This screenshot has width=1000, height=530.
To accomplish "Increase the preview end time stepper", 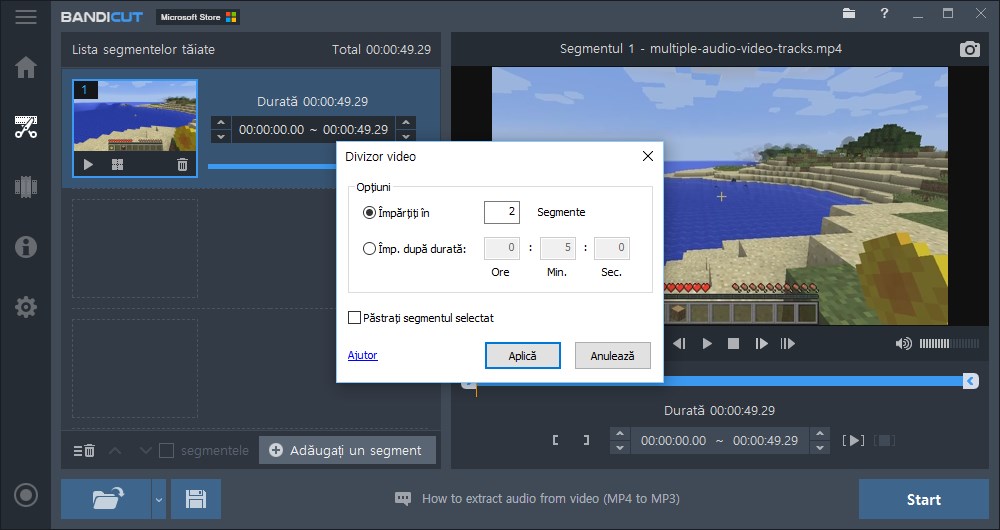I will coord(820,434).
